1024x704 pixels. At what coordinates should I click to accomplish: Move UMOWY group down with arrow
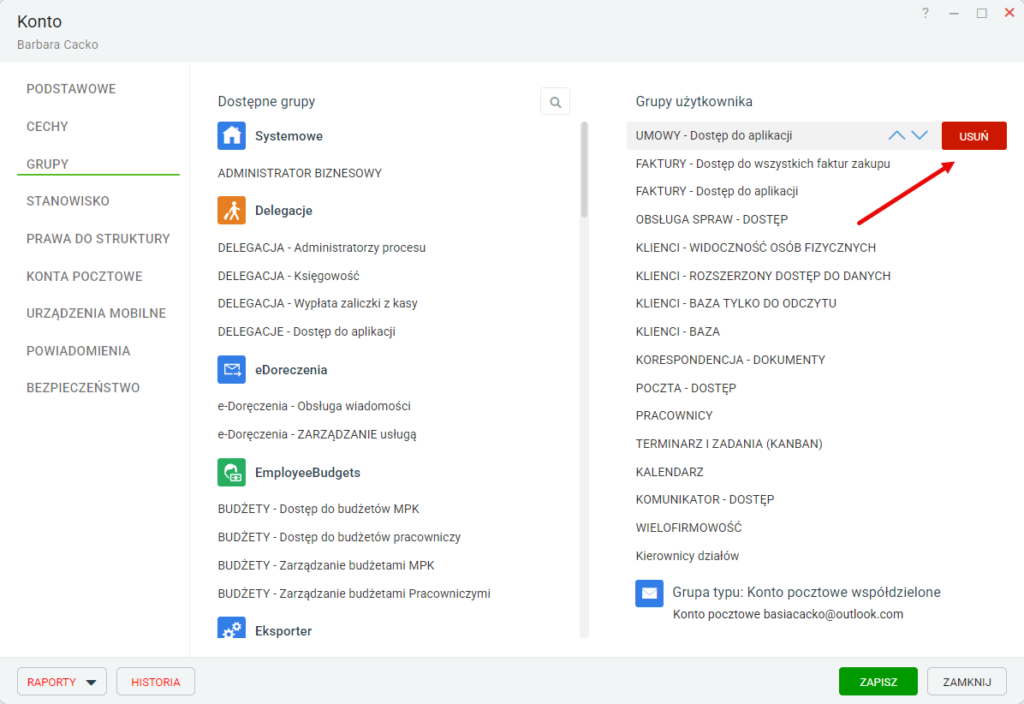[x=920, y=136]
